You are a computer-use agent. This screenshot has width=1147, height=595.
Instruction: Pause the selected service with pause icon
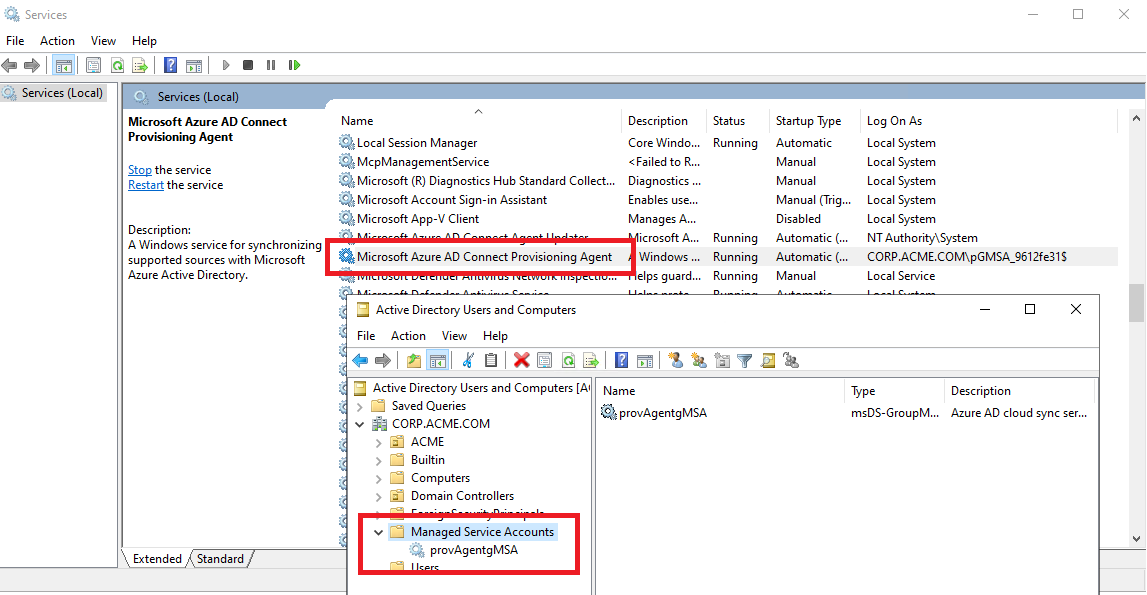point(270,64)
